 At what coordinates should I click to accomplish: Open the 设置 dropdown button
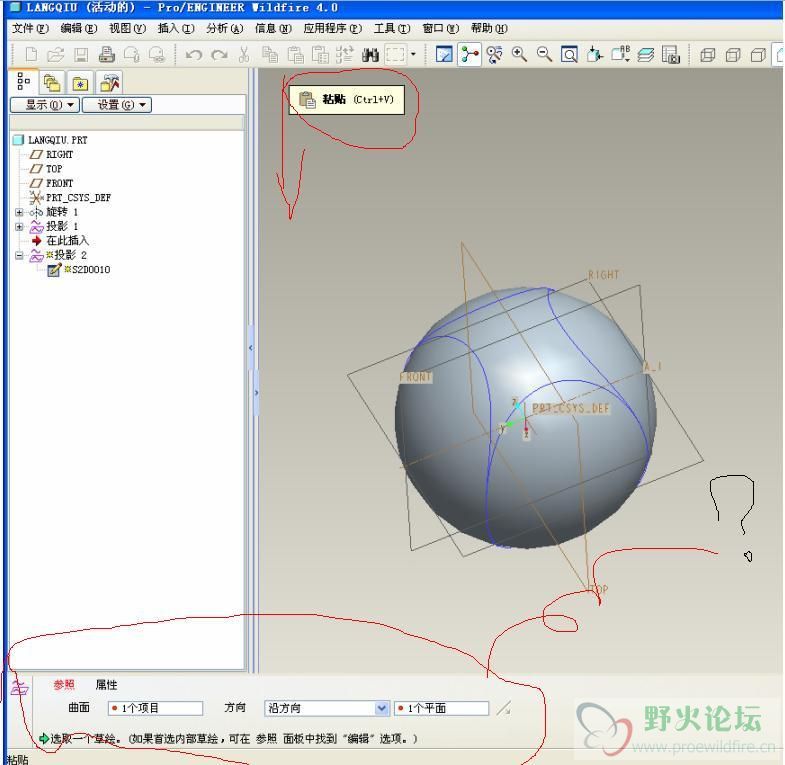coord(117,105)
